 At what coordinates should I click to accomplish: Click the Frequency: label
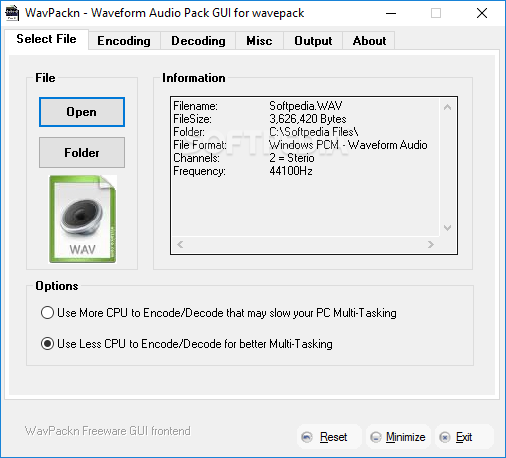pyautogui.click(x=199, y=171)
